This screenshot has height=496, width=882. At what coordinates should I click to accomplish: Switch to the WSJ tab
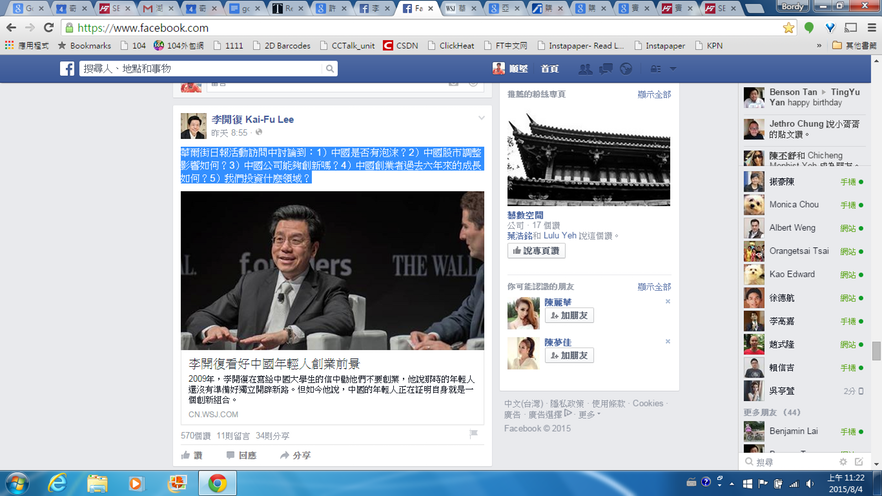click(x=460, y=8)
